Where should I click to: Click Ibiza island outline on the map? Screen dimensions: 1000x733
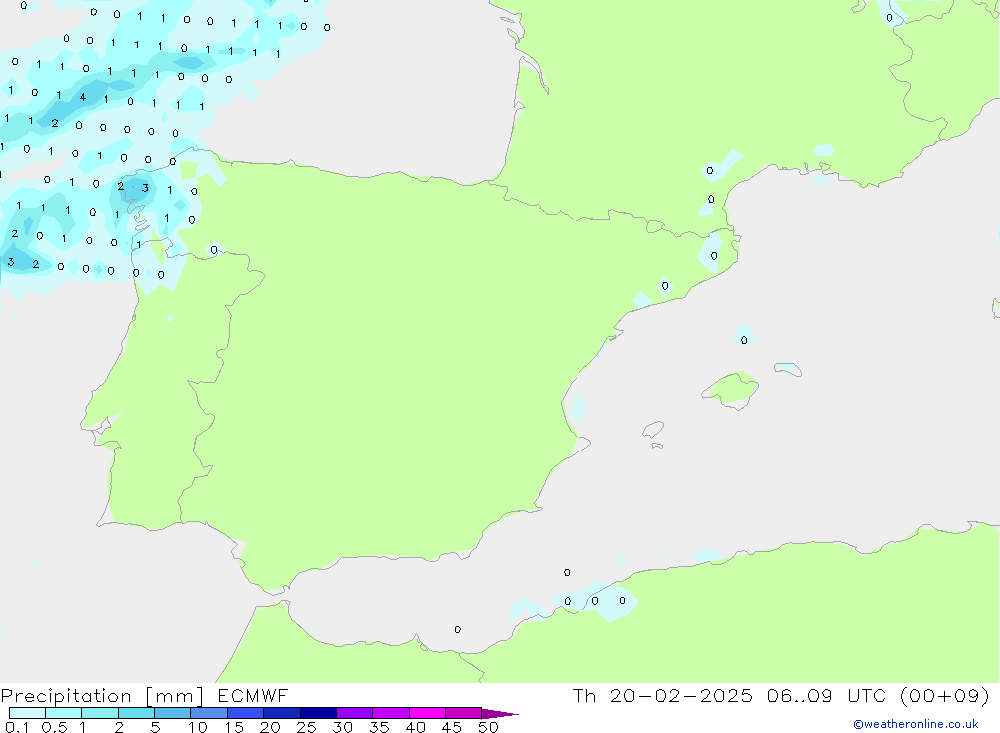pos(653,430)
